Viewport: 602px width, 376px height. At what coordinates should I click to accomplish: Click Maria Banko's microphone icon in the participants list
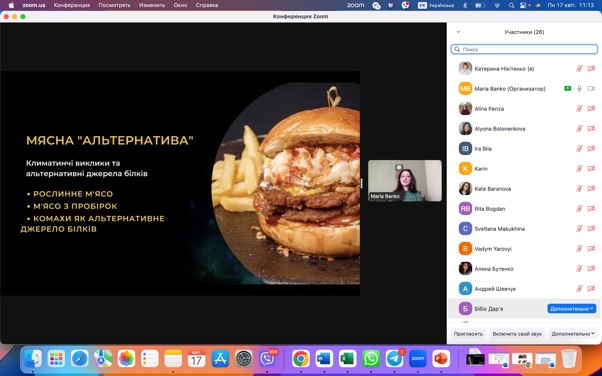(579, 89)
